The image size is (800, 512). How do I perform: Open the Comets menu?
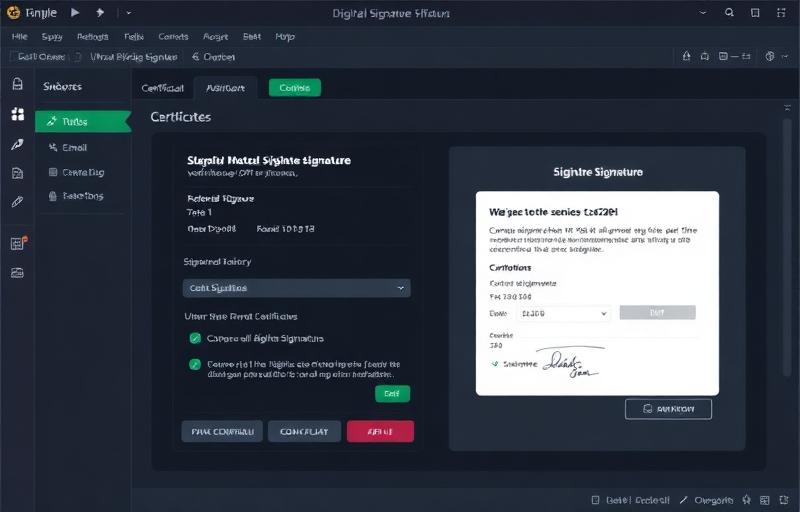pos(173,37)
